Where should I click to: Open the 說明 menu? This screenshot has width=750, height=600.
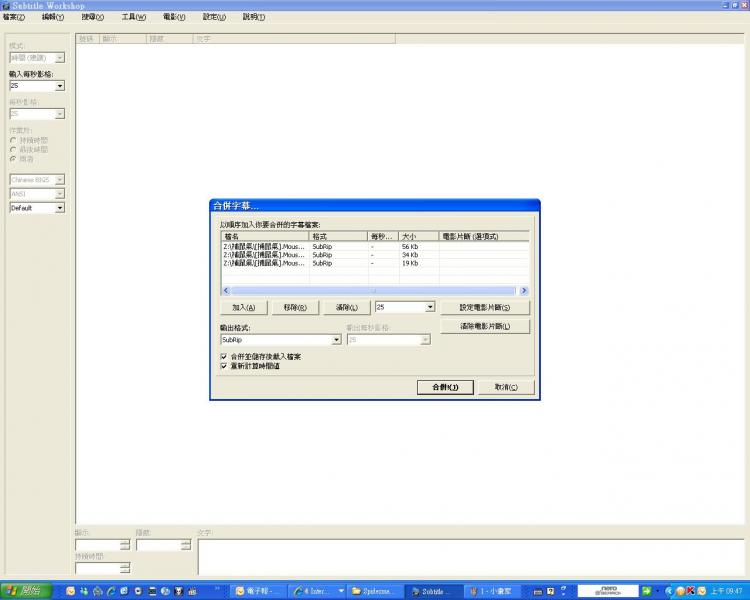pos(254,17)
